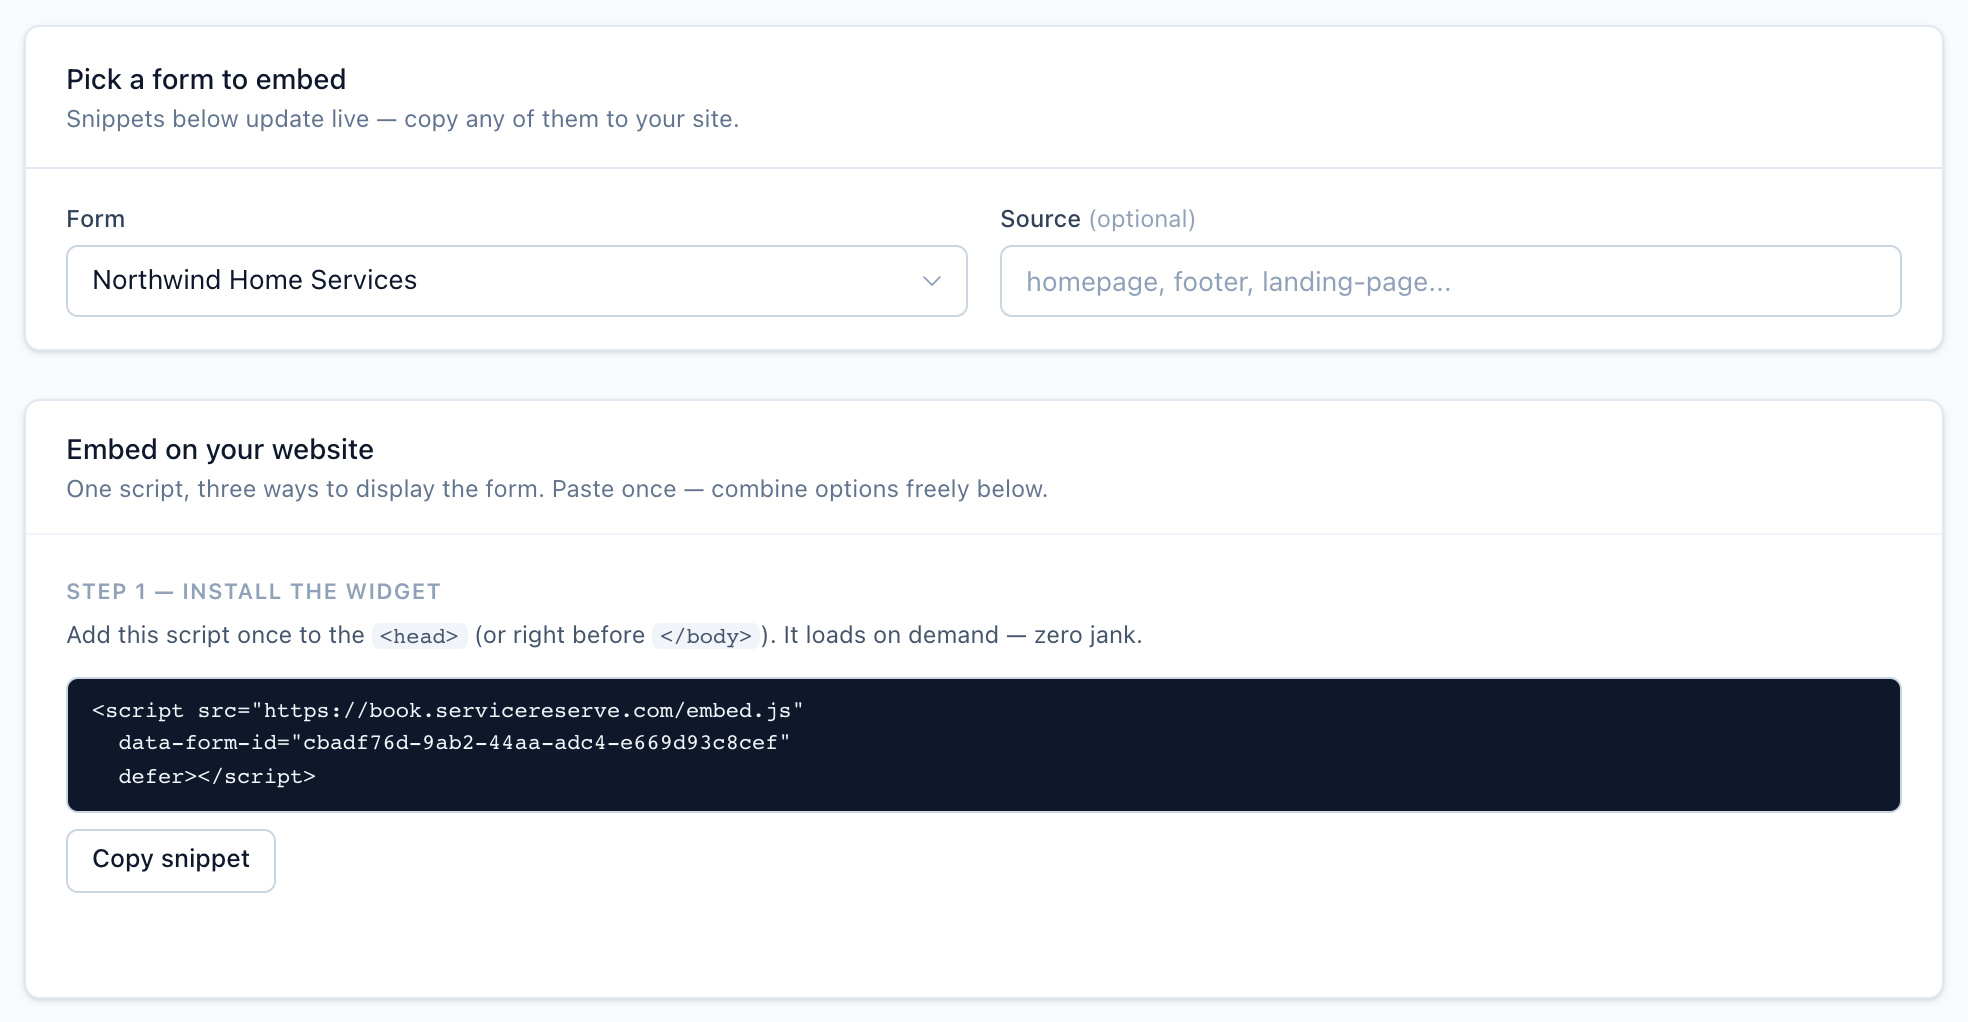Click the Copy snippet button

[171, 860]
